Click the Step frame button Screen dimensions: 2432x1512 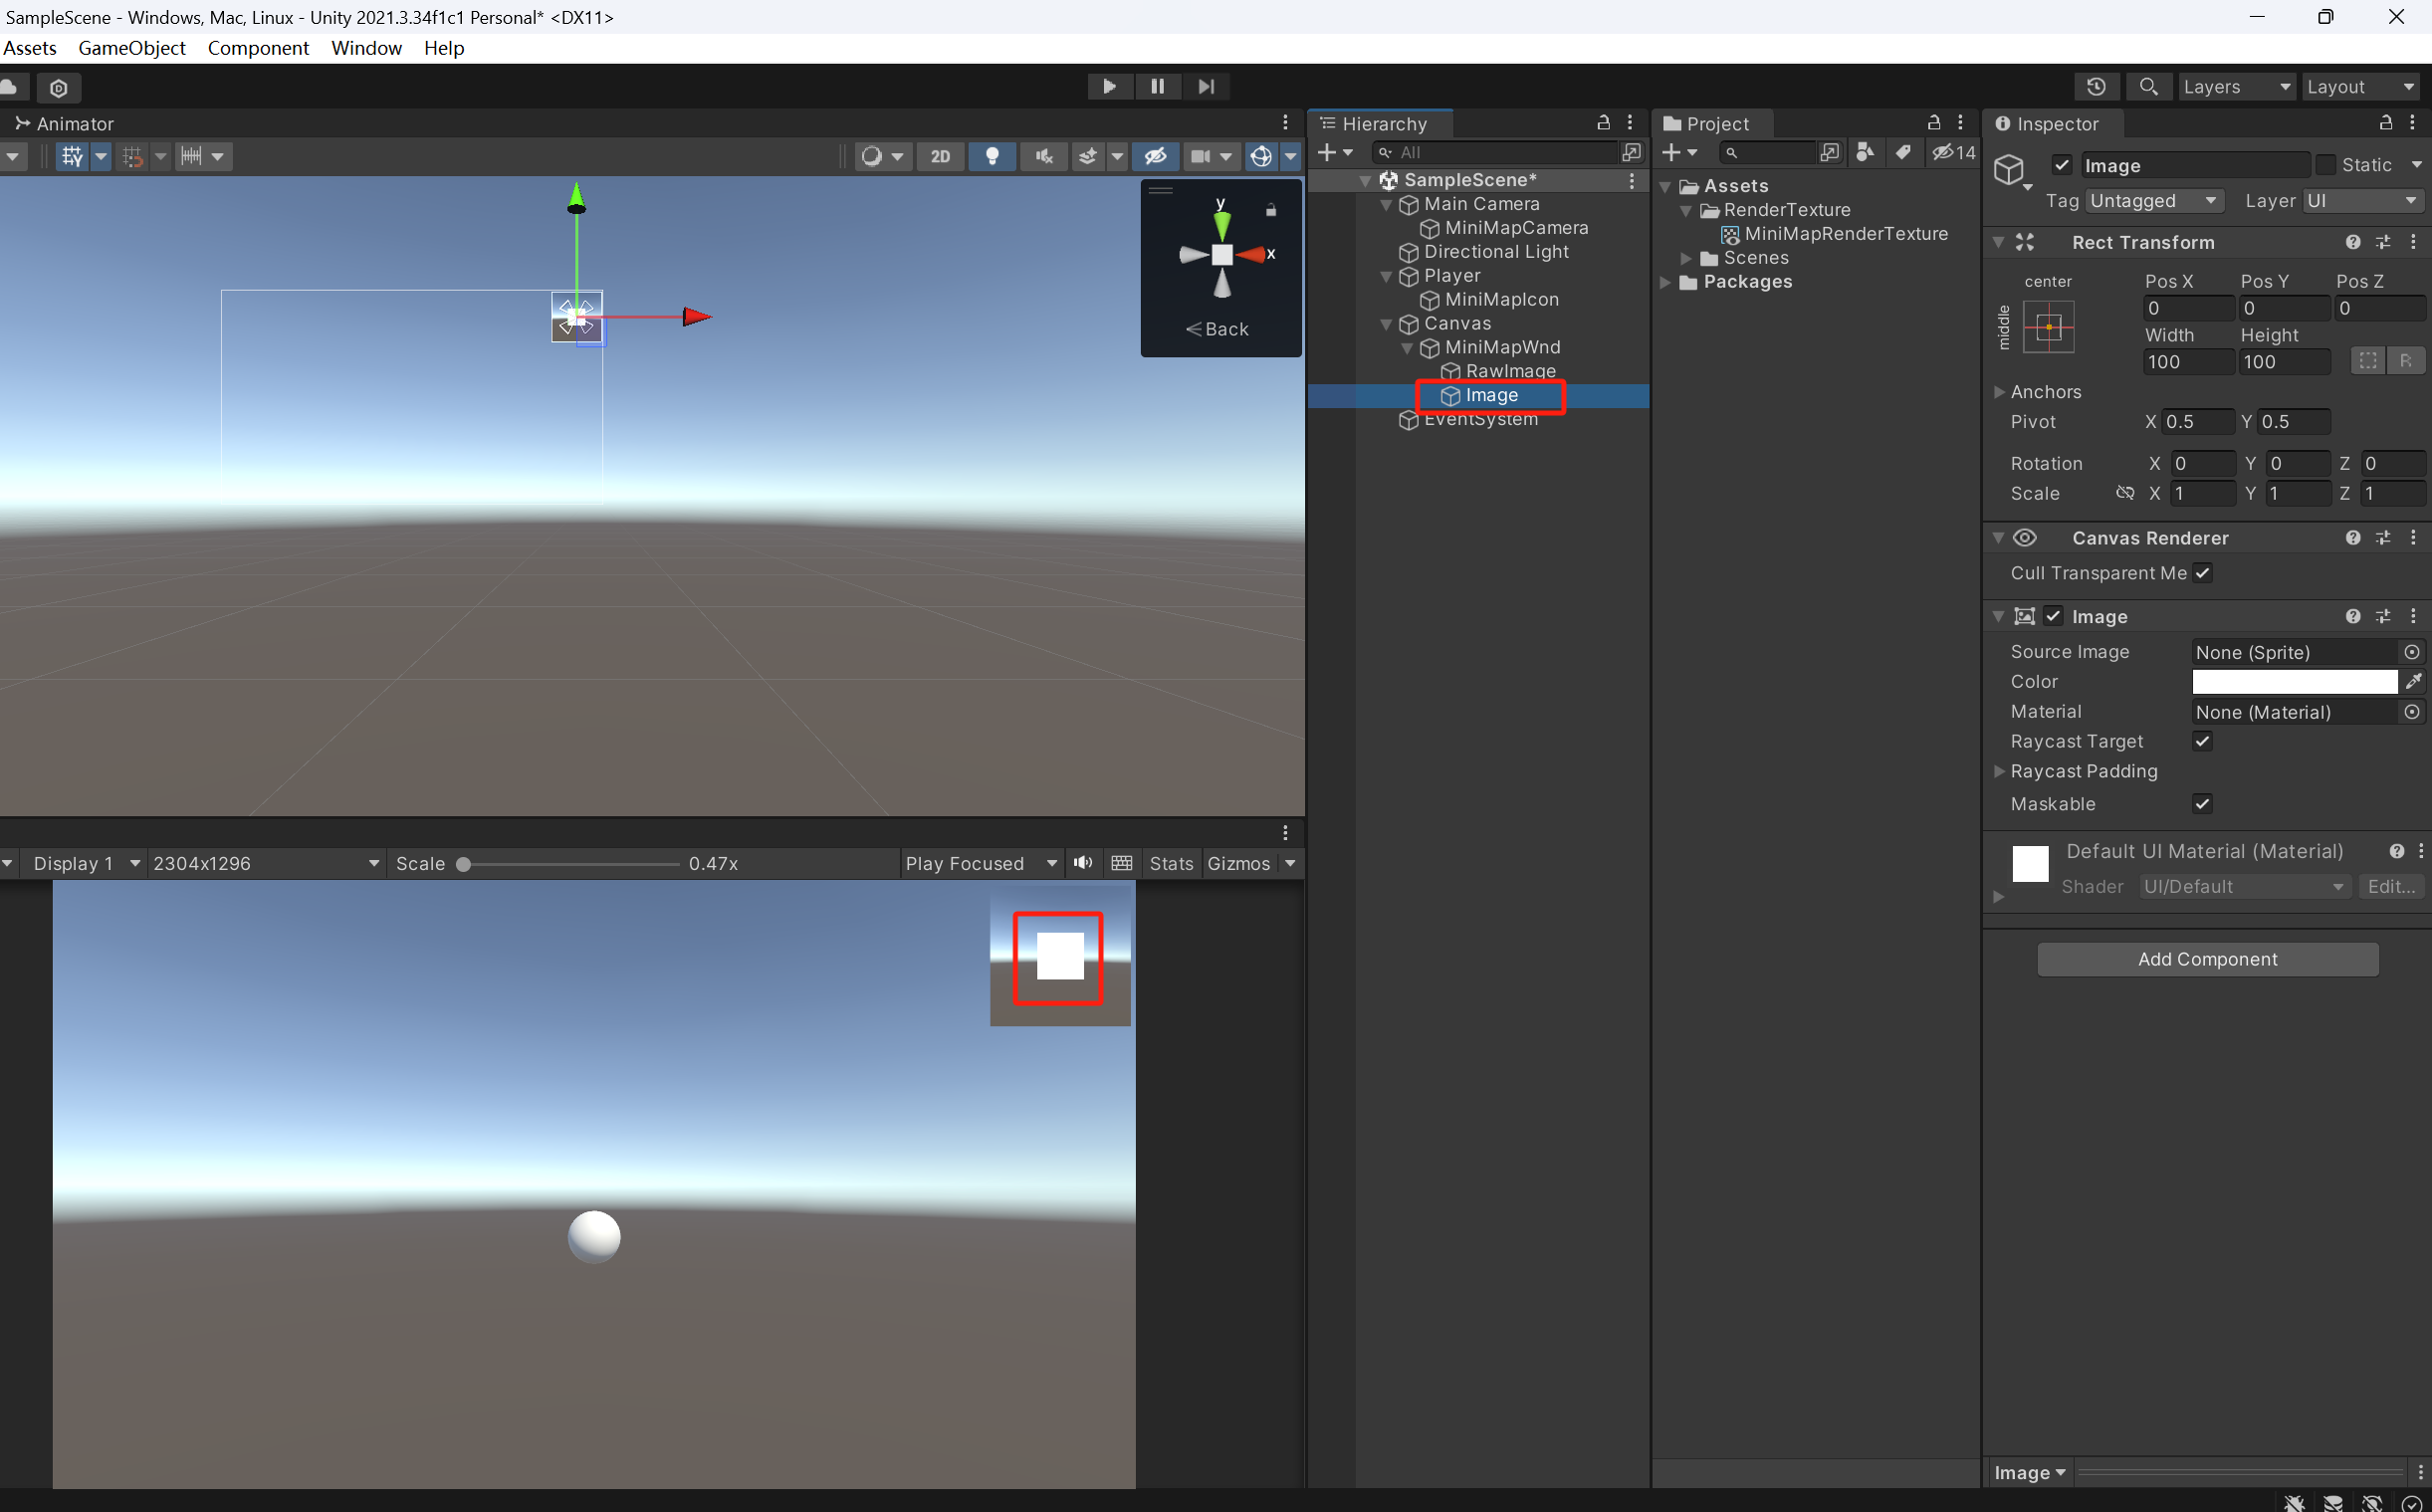point(1206,87)
